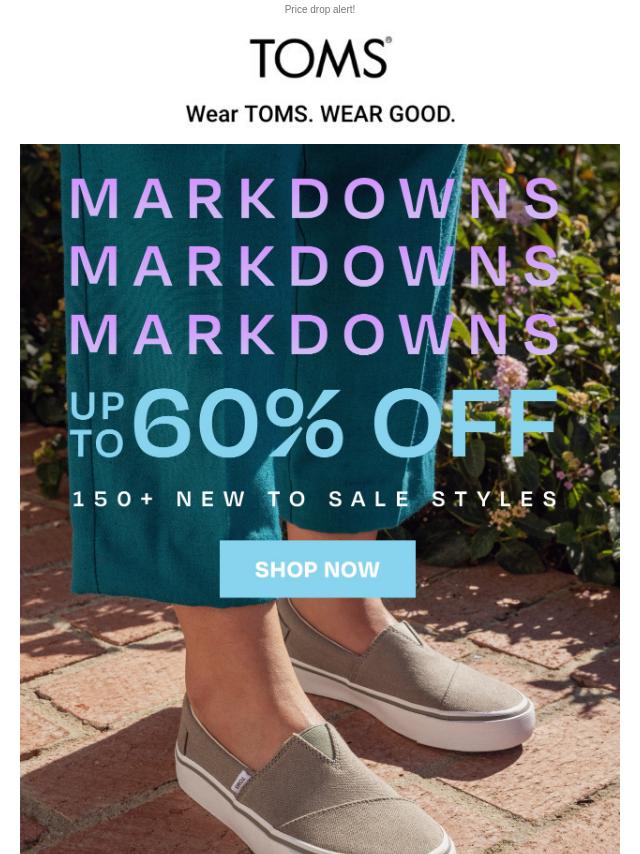Click the TOMS logo at the top

coord(320,58)
